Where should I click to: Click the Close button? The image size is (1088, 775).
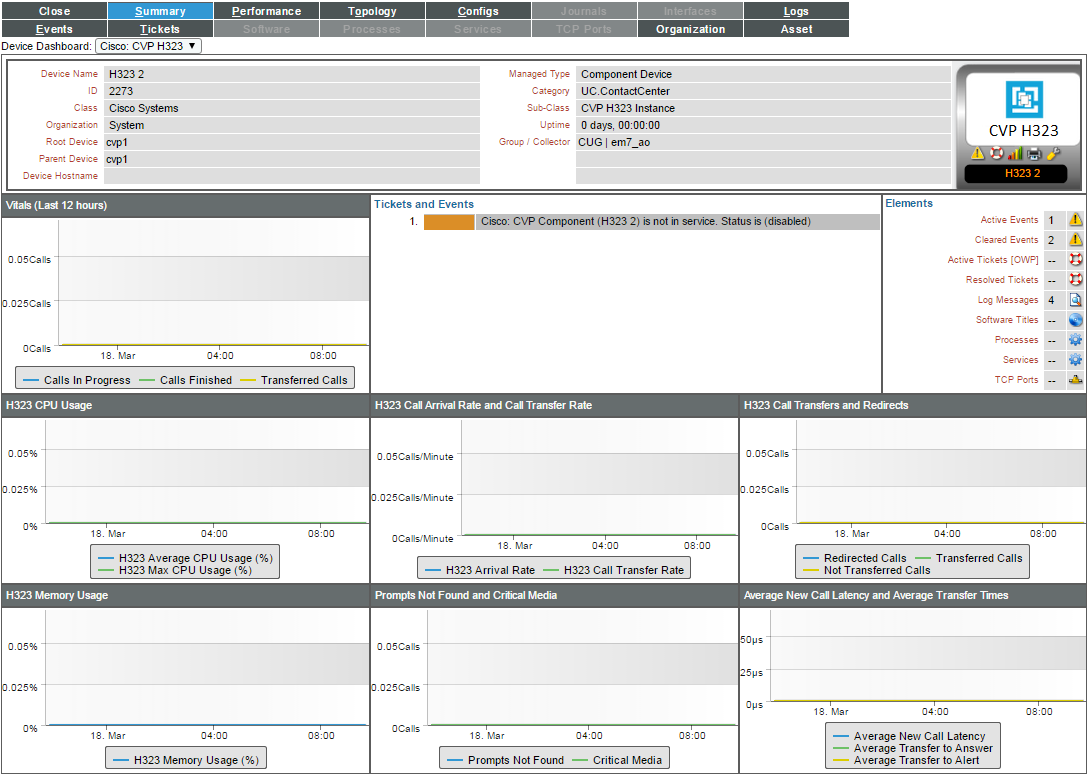pyautogui.click(x=54, y=11)
